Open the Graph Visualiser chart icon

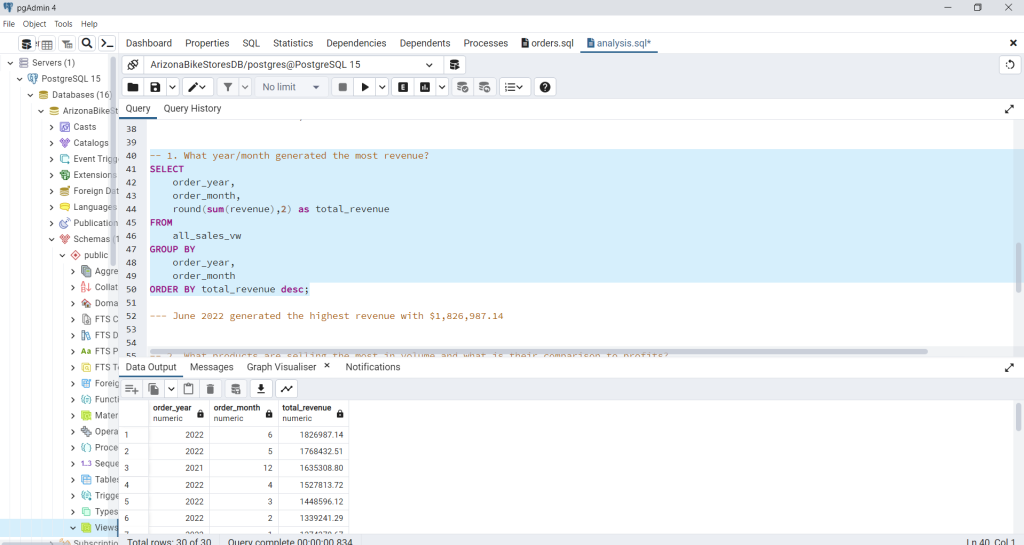(x=287, y=389)
